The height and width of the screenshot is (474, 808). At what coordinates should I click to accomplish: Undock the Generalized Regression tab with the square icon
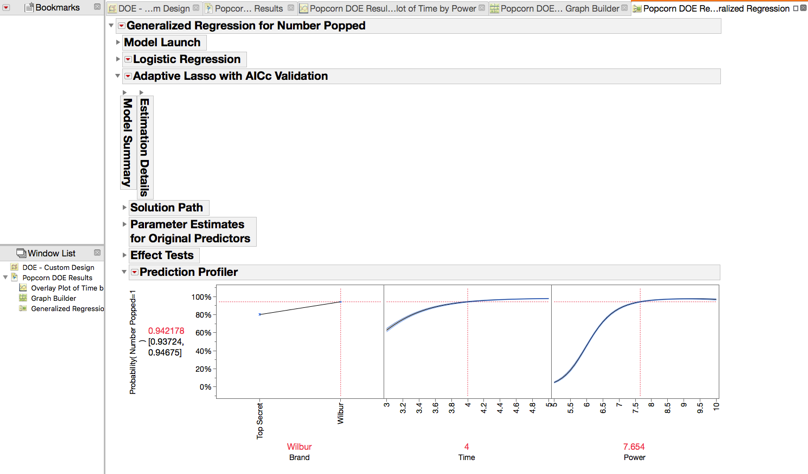point(796,8)
